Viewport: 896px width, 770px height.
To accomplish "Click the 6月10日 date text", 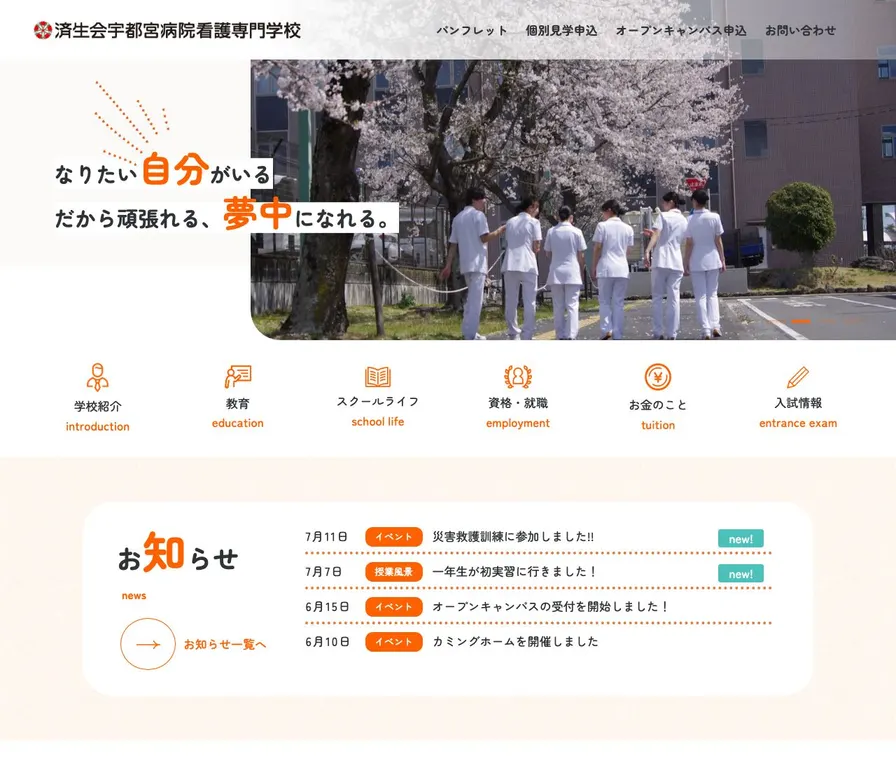I will 327,642.
